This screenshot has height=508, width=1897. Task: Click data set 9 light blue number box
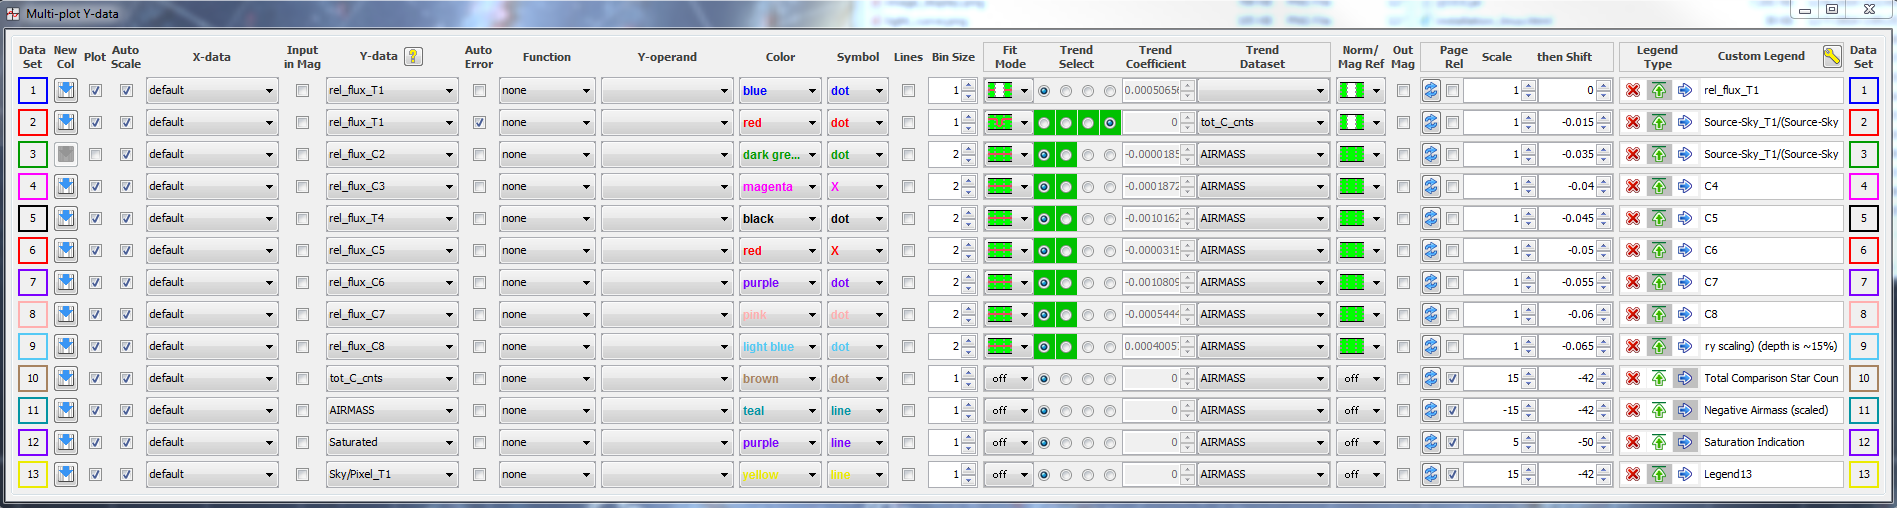pyautogui.click(x=32, y=346)
